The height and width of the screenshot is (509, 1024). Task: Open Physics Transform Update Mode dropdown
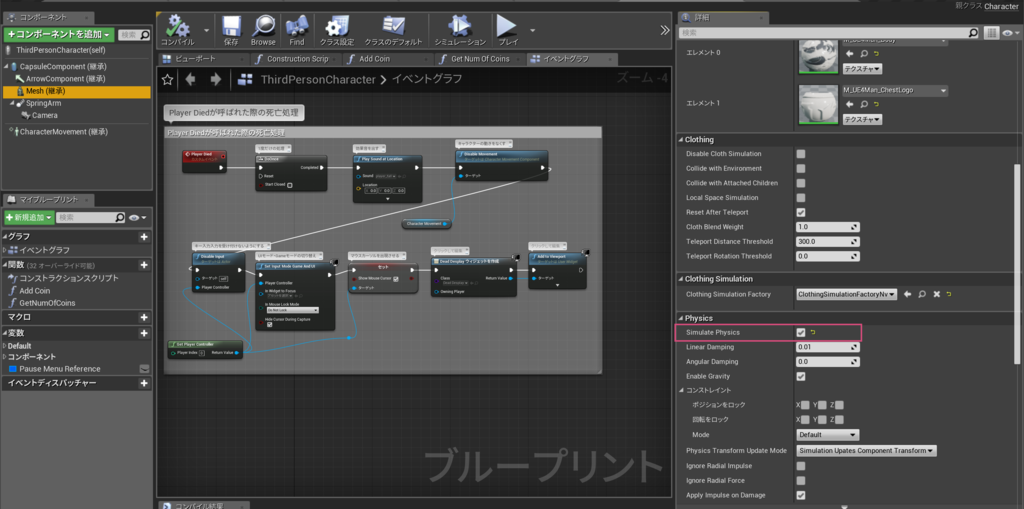point(867,451)
